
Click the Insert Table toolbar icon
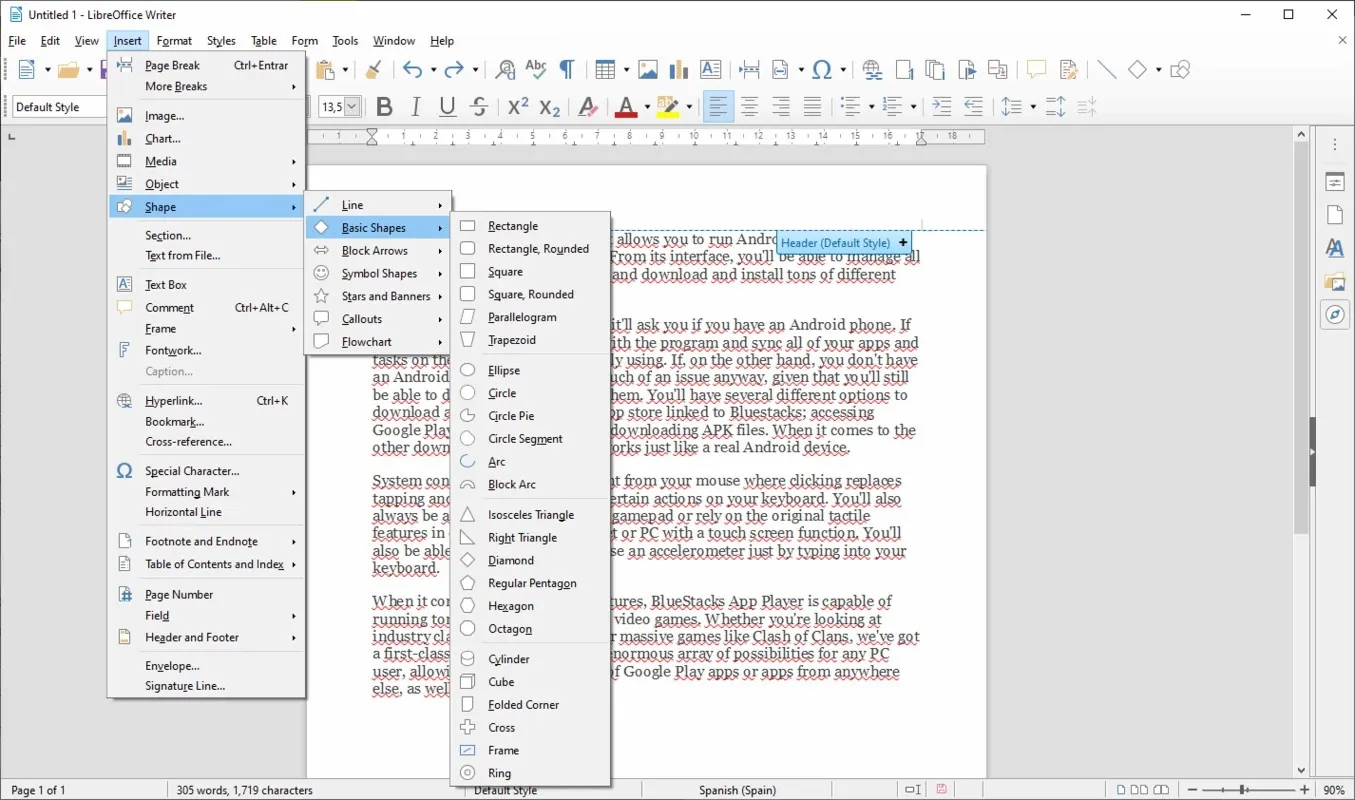(604, 69)
